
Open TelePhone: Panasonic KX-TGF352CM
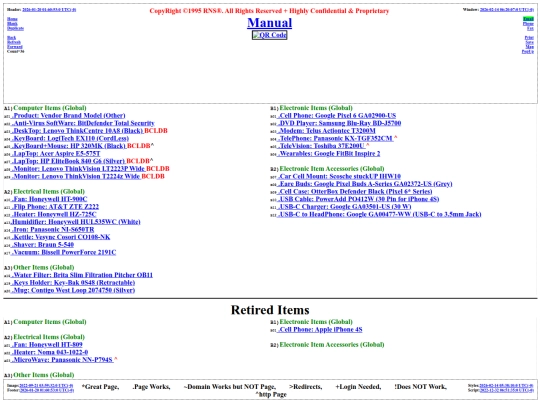(x=335, y=138)
